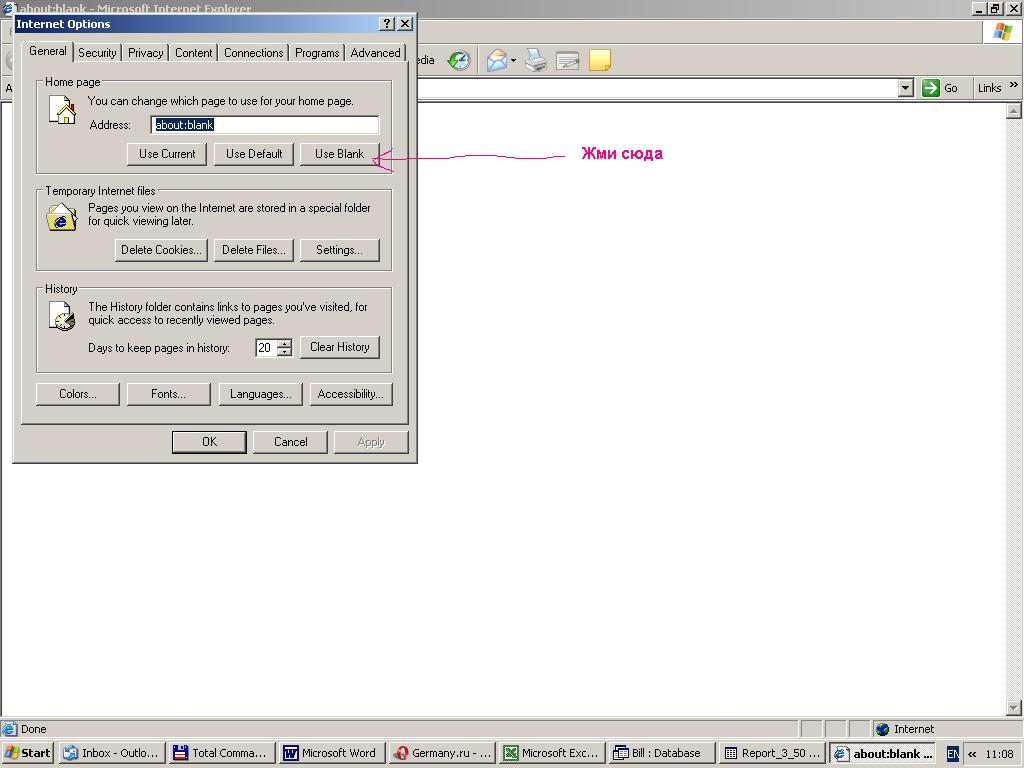Click the History toolbar icon

(x=458, y=61)
